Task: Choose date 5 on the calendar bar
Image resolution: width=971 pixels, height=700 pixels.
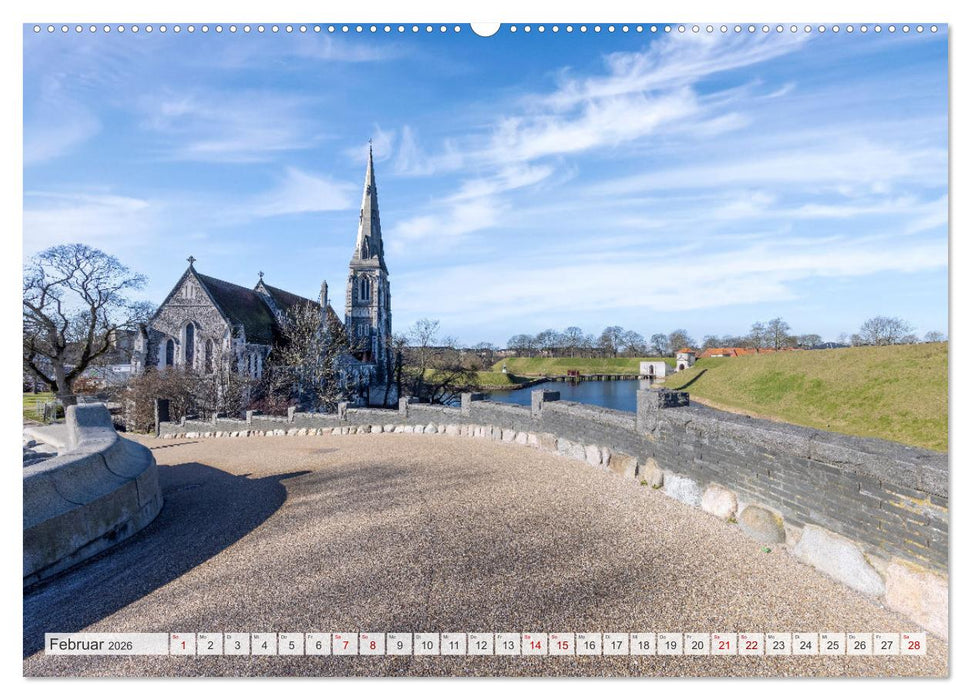Action: coord(290,644)
